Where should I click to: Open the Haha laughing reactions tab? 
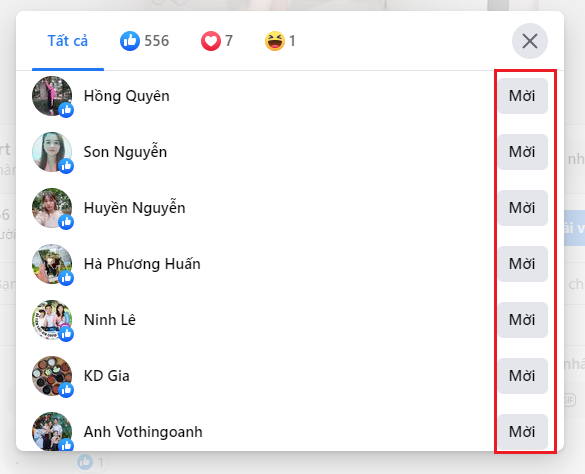(280, 41)
